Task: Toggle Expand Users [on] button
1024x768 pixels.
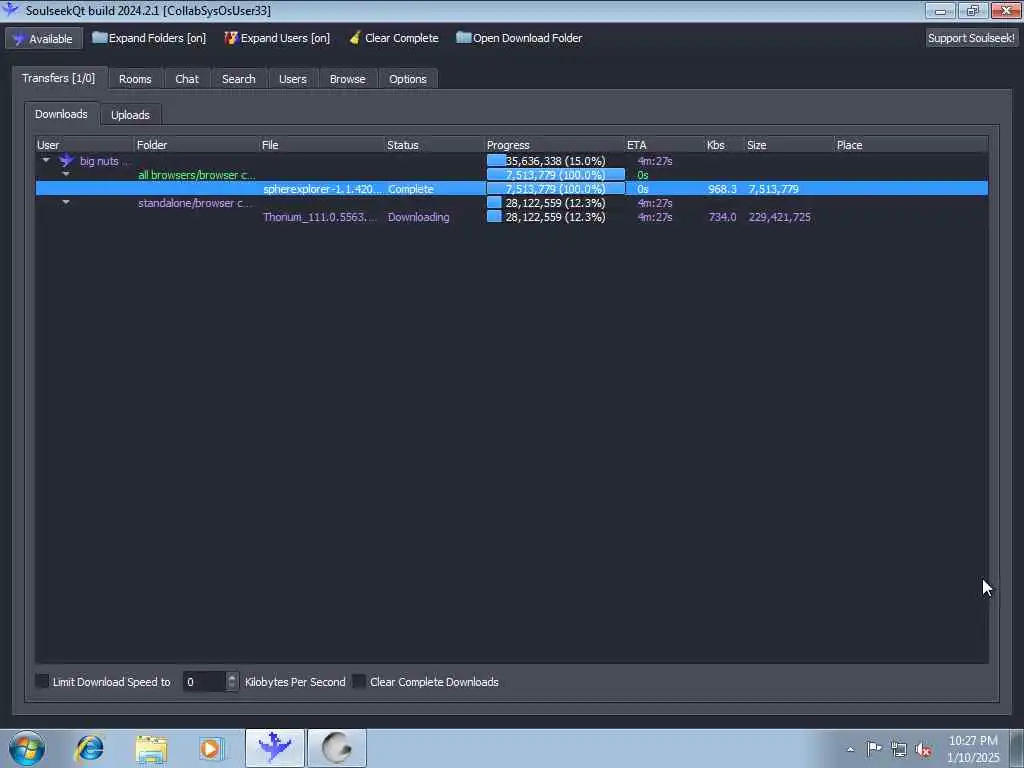Action: click(277, 38)
